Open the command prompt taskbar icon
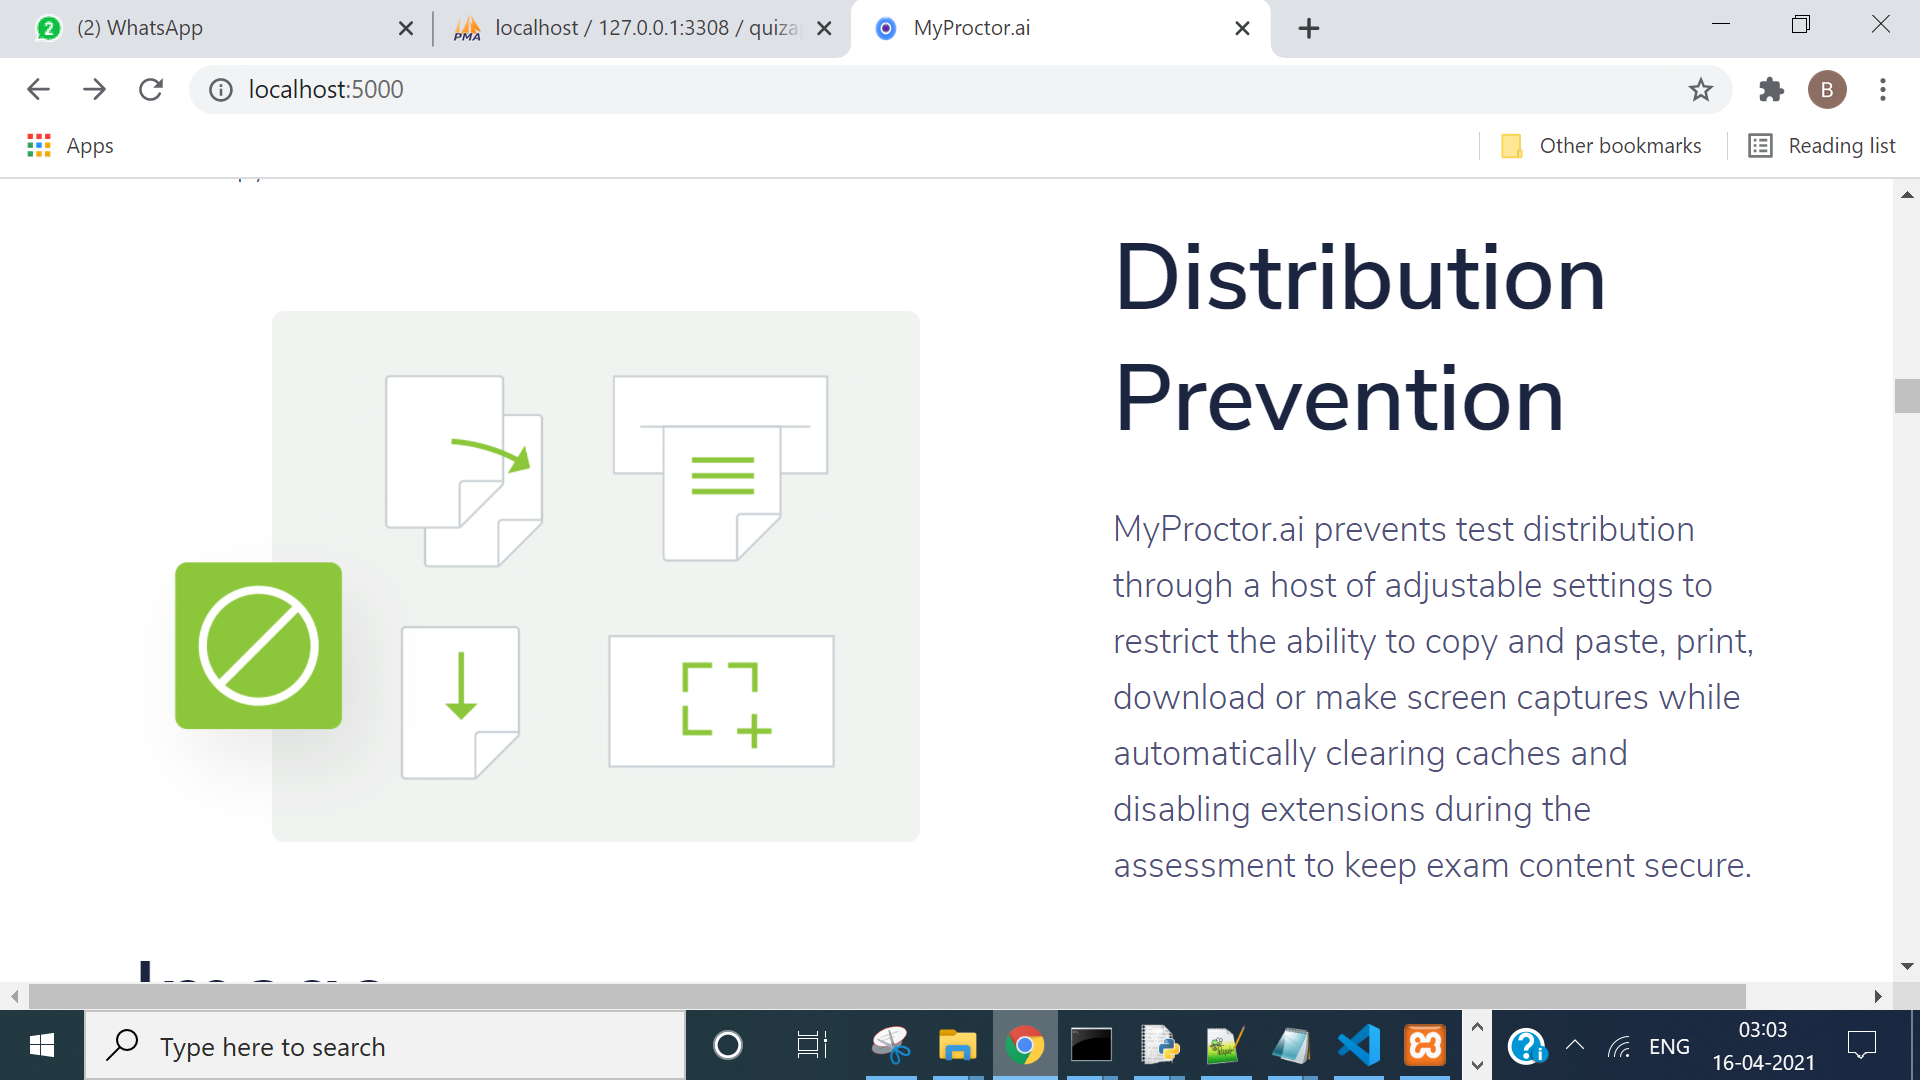The image size is (1920, 1080). [1091, 1046]
